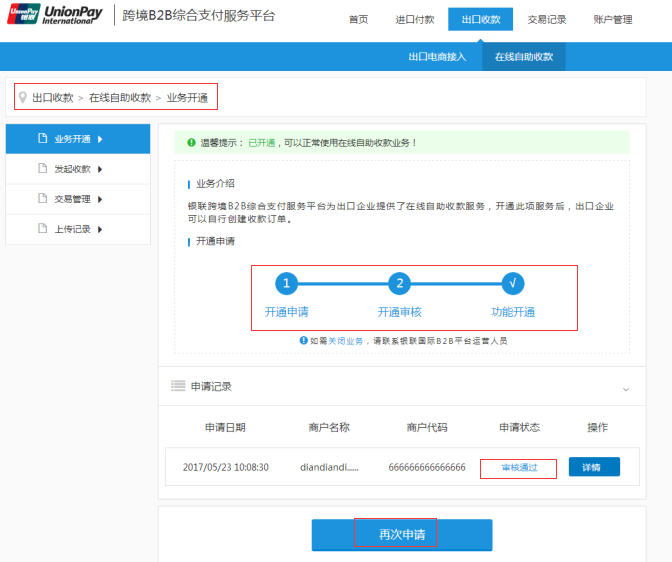Screen dimensions: 672x562
Task: Click the checkmark circle for 功能开通
Action: tap(513, 284)
